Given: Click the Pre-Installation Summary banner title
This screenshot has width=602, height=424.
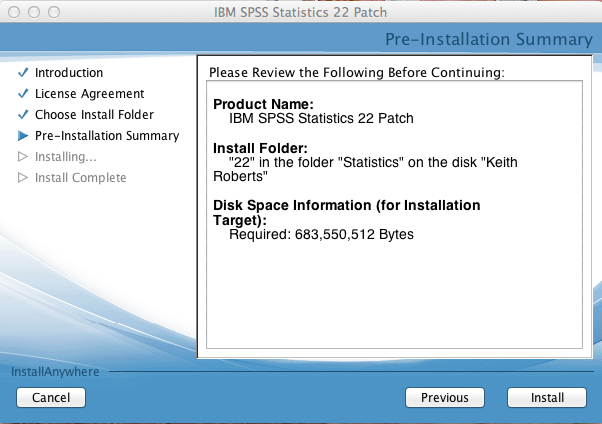Looking at the screenshot, I should click(x=488, y=39).
